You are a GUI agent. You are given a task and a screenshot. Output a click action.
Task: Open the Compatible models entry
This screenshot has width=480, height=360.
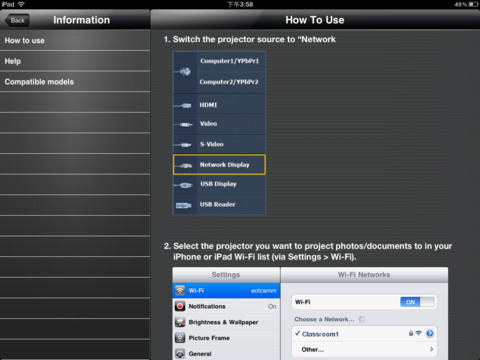point(75,82)
